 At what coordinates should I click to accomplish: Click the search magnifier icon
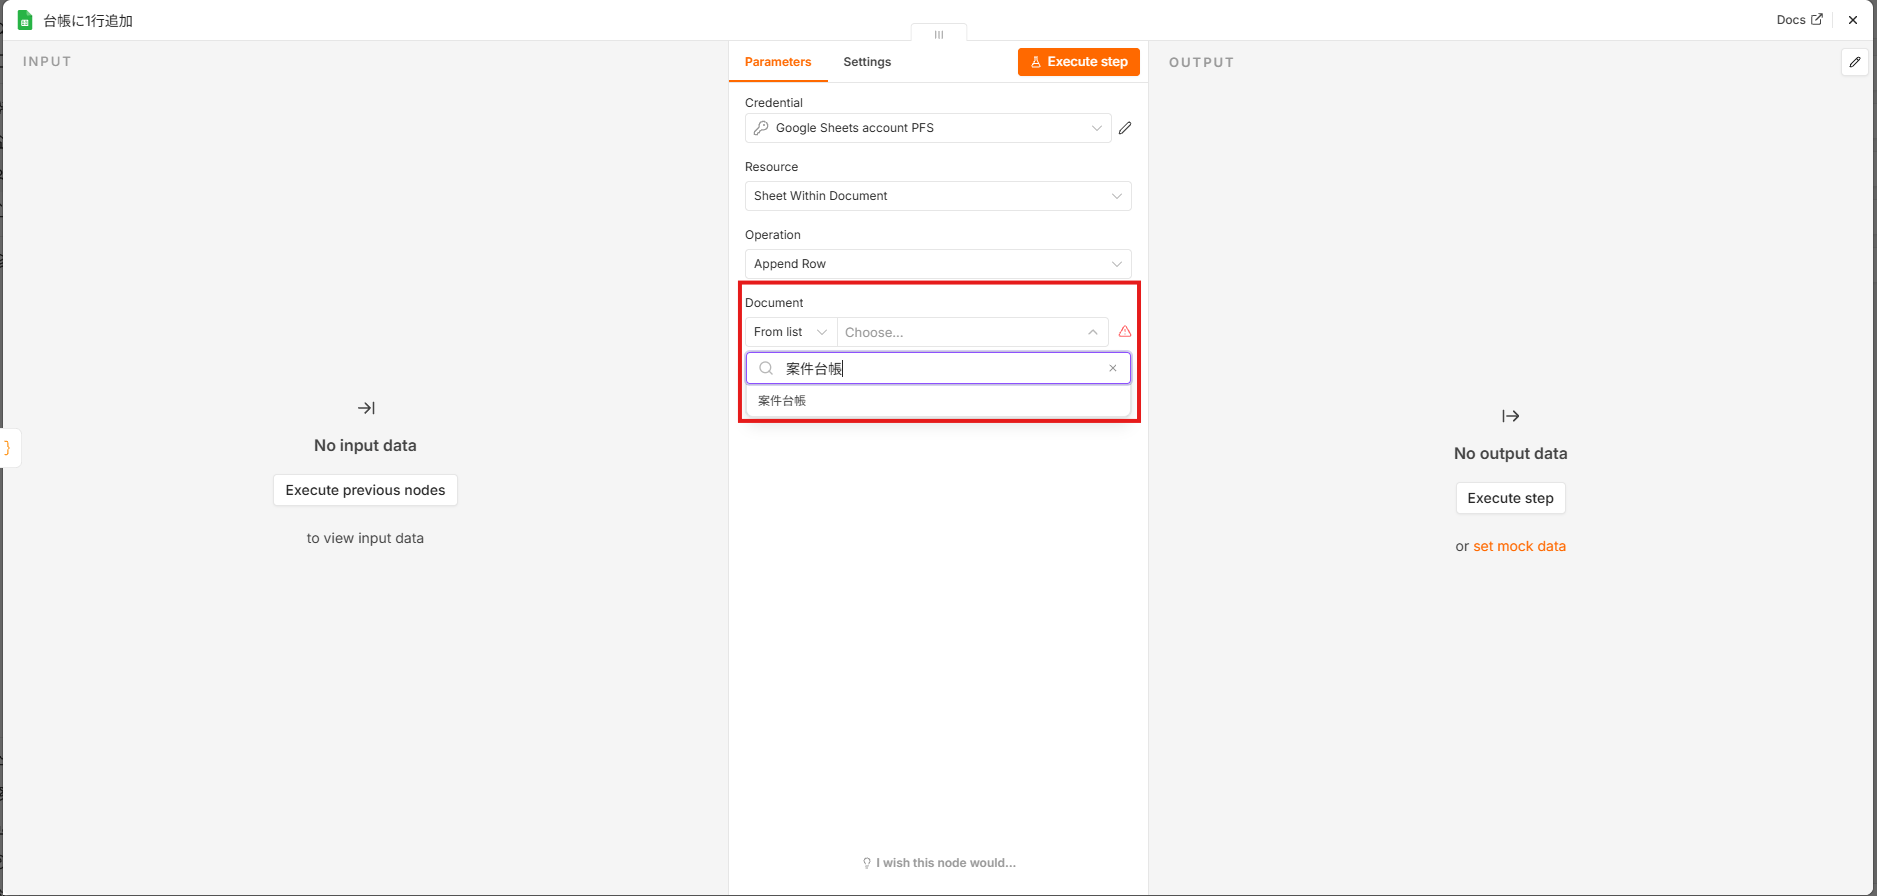point(766,368)
